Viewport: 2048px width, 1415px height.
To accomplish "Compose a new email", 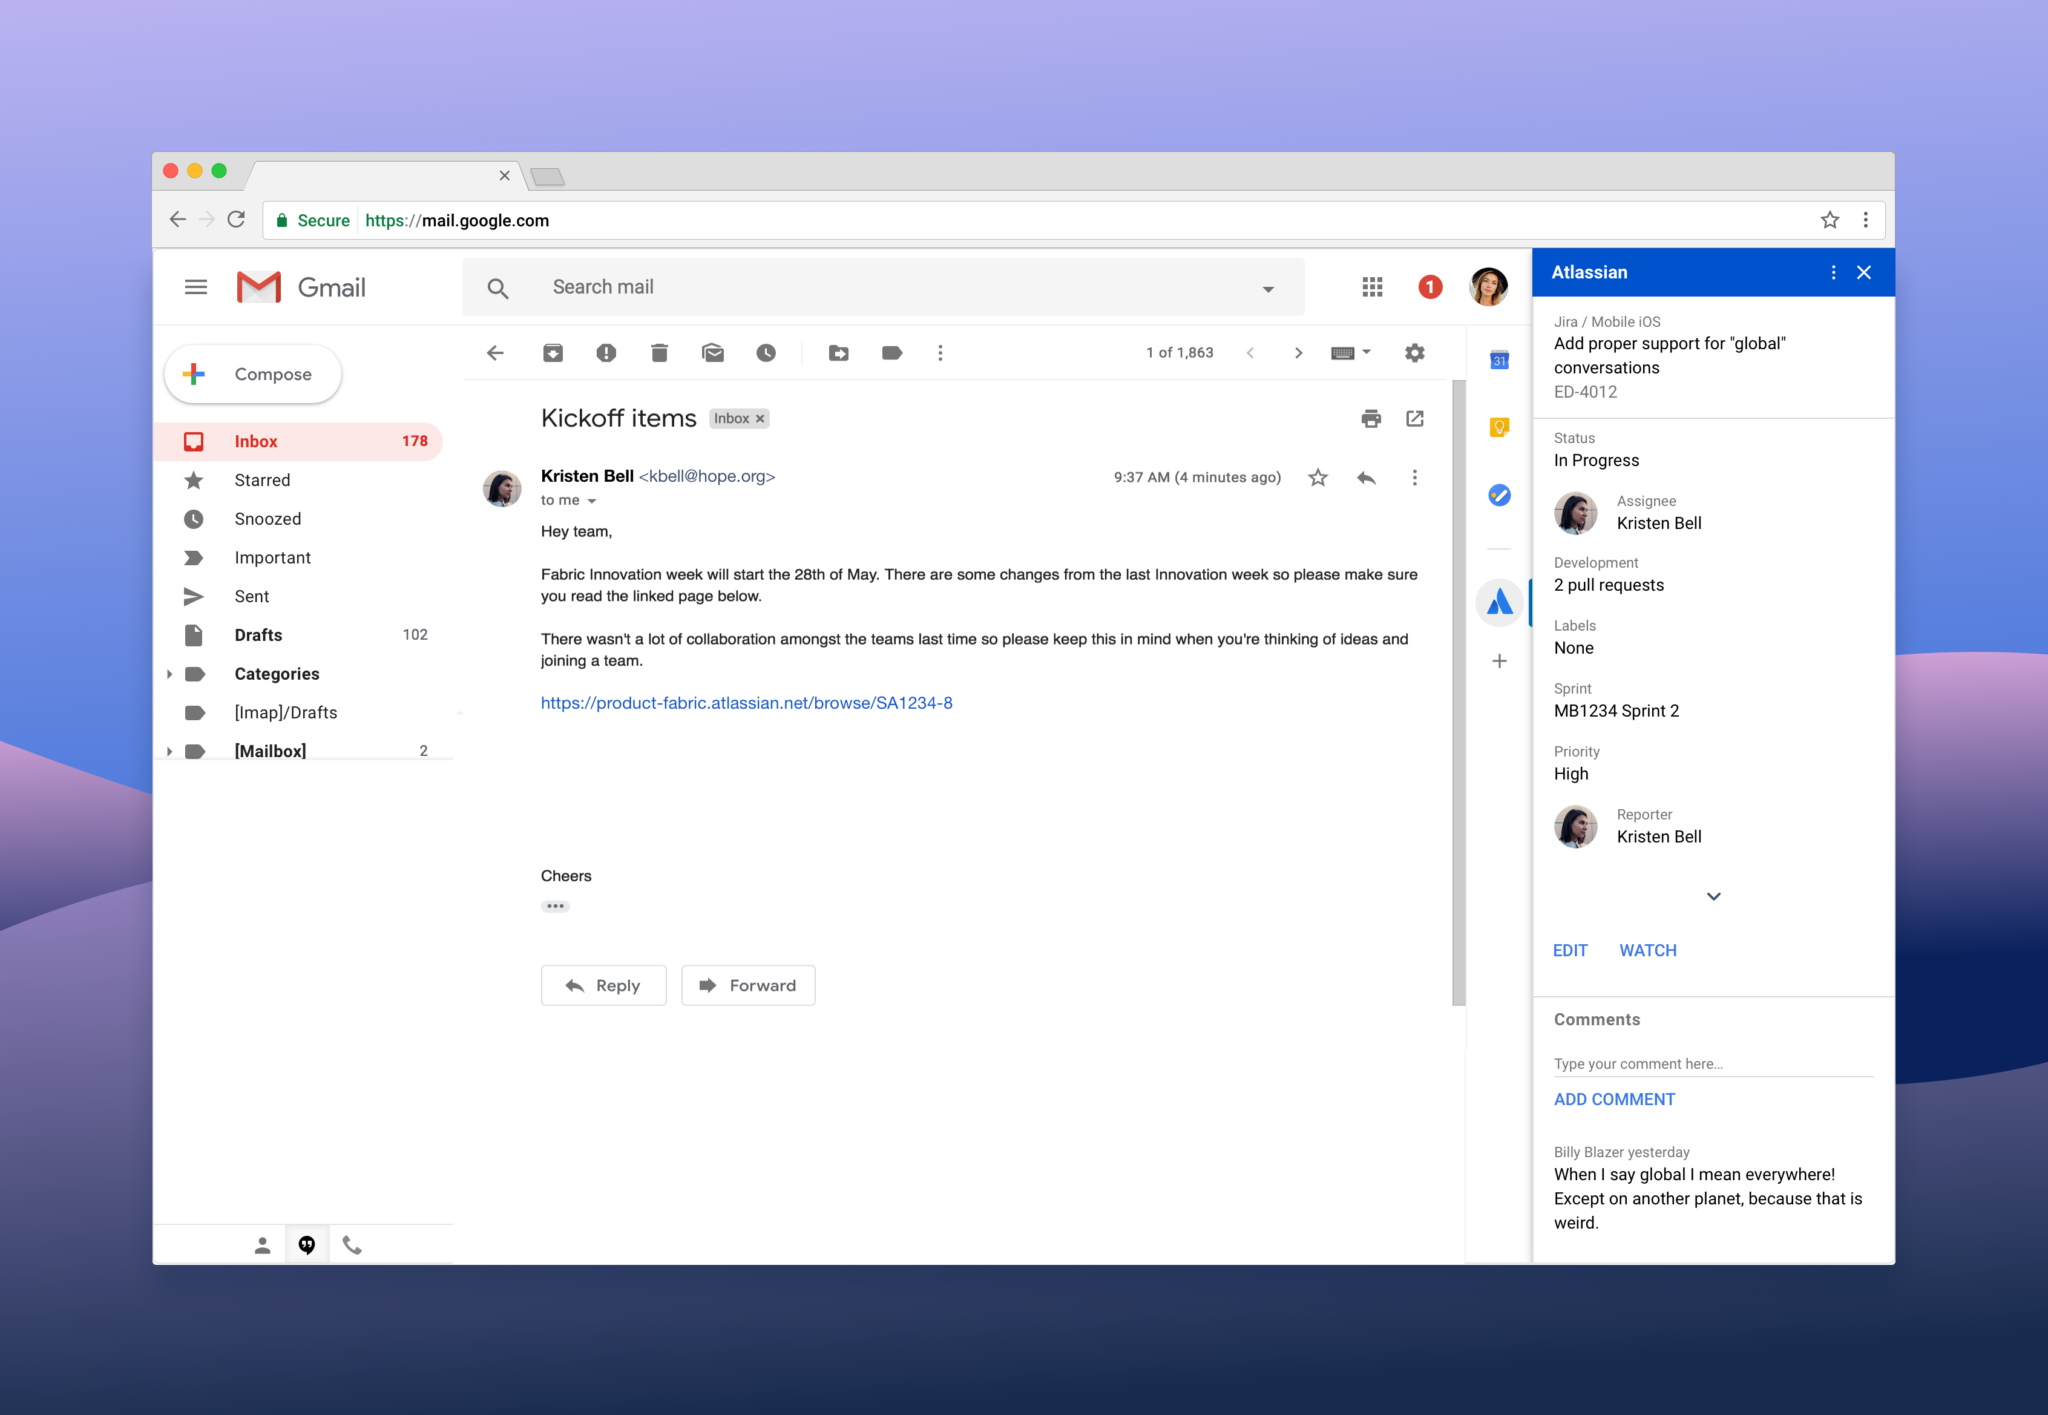I will tap(253, 374).
